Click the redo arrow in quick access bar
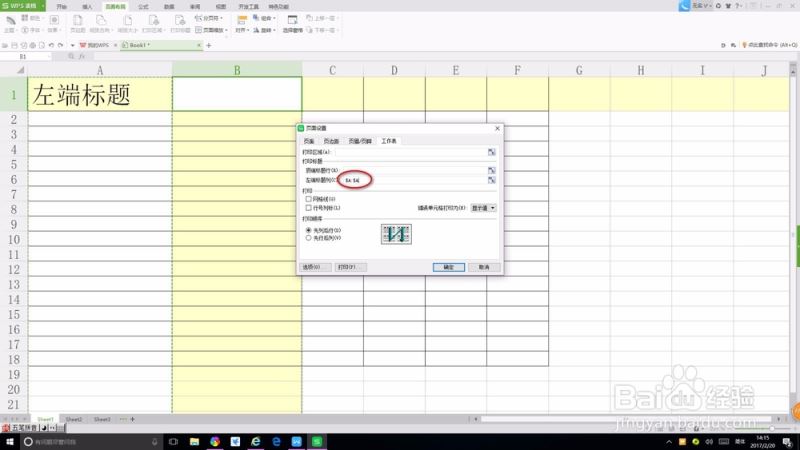 (60, 45)
